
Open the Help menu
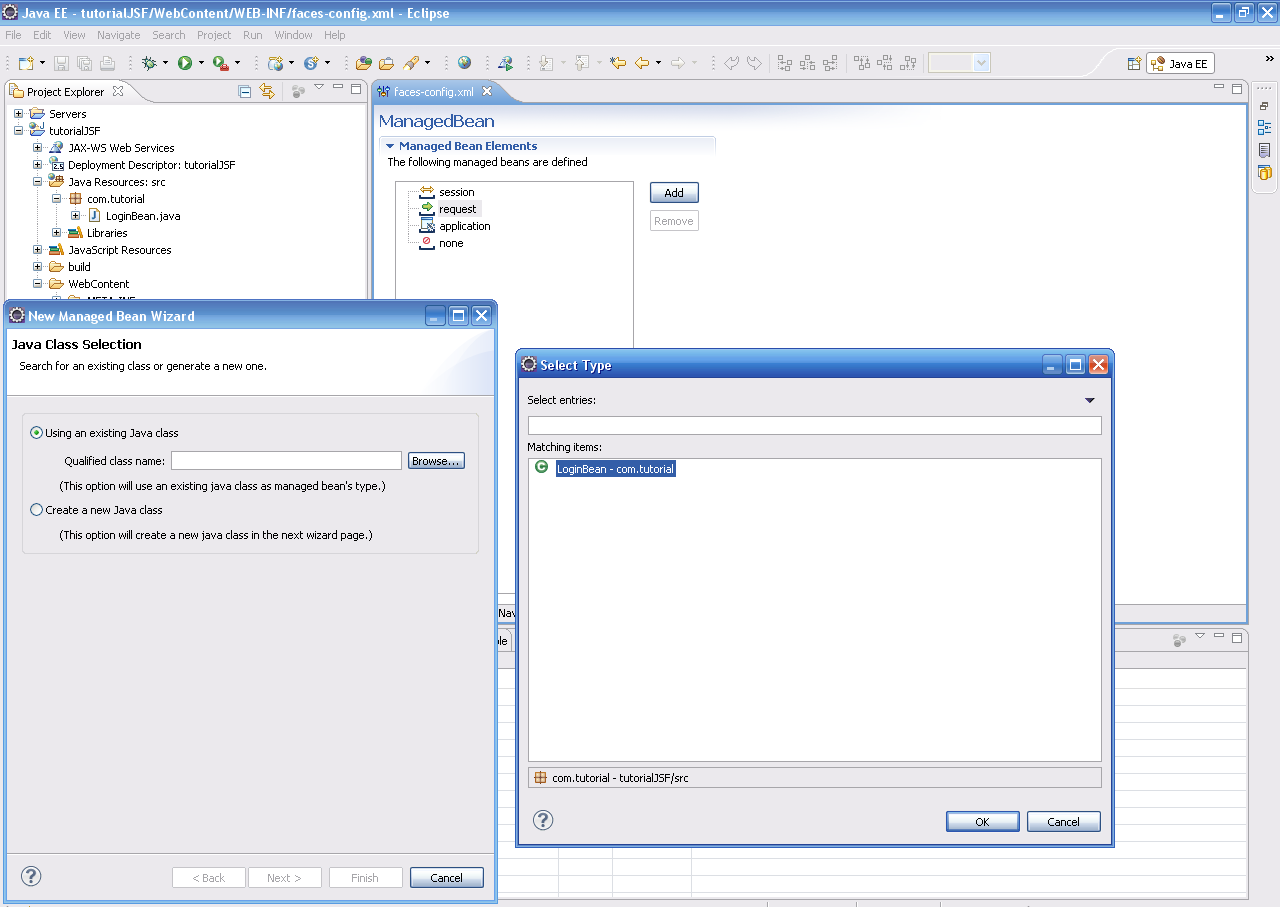click(335, 35)
